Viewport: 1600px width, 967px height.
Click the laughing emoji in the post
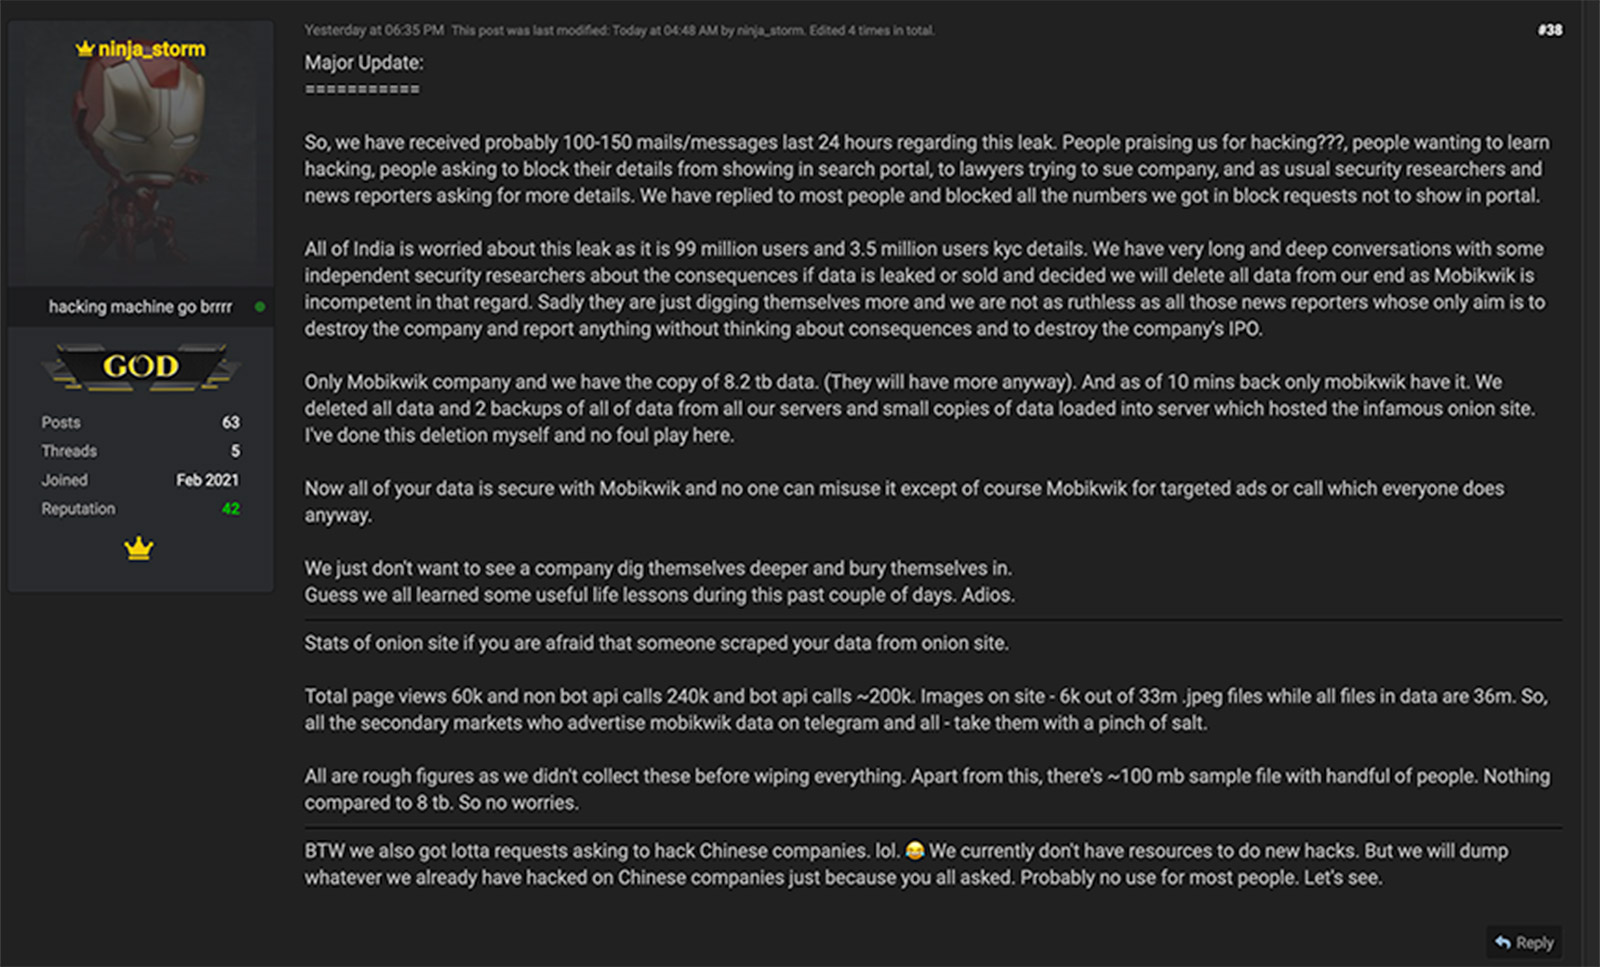[914, 851]
